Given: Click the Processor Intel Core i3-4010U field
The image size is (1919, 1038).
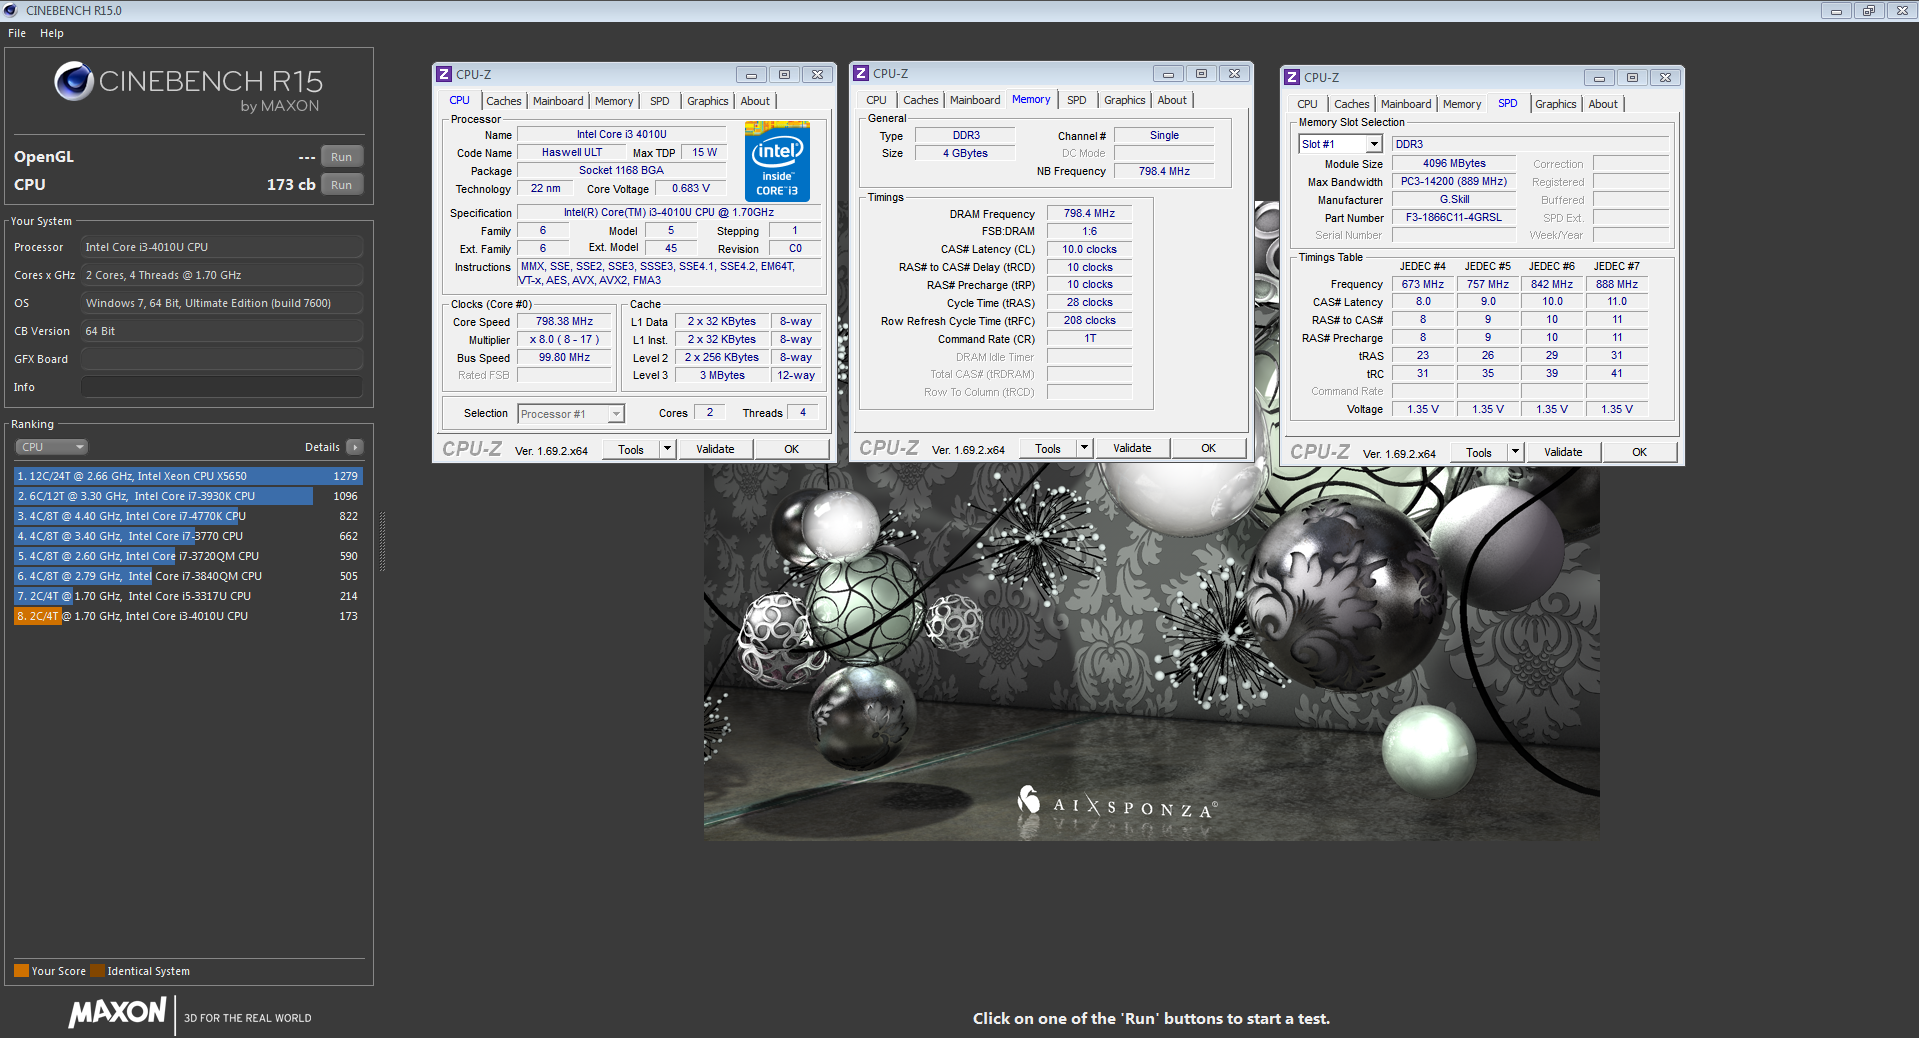Looking at the screenshot, I should click(222, 247).
